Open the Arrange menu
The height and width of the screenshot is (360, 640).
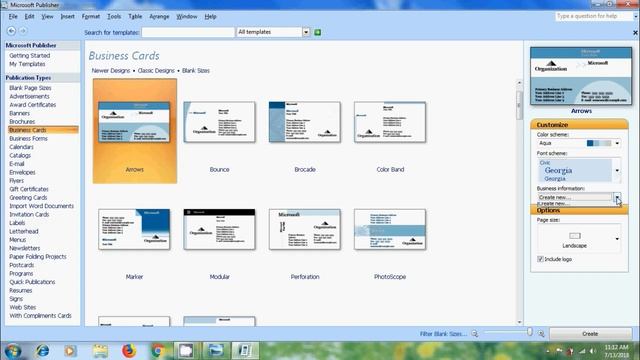point(159,17)
